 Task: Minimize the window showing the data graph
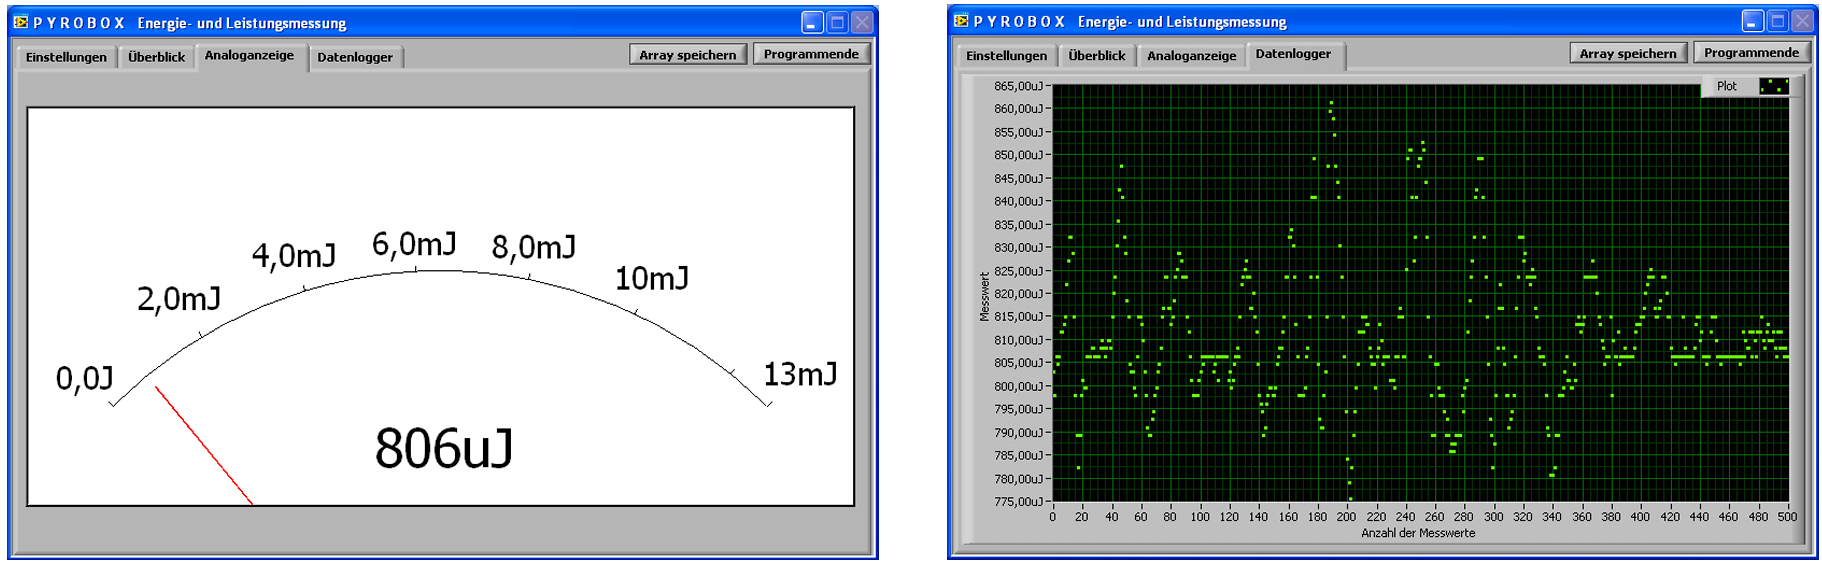tap(1752, 21)
